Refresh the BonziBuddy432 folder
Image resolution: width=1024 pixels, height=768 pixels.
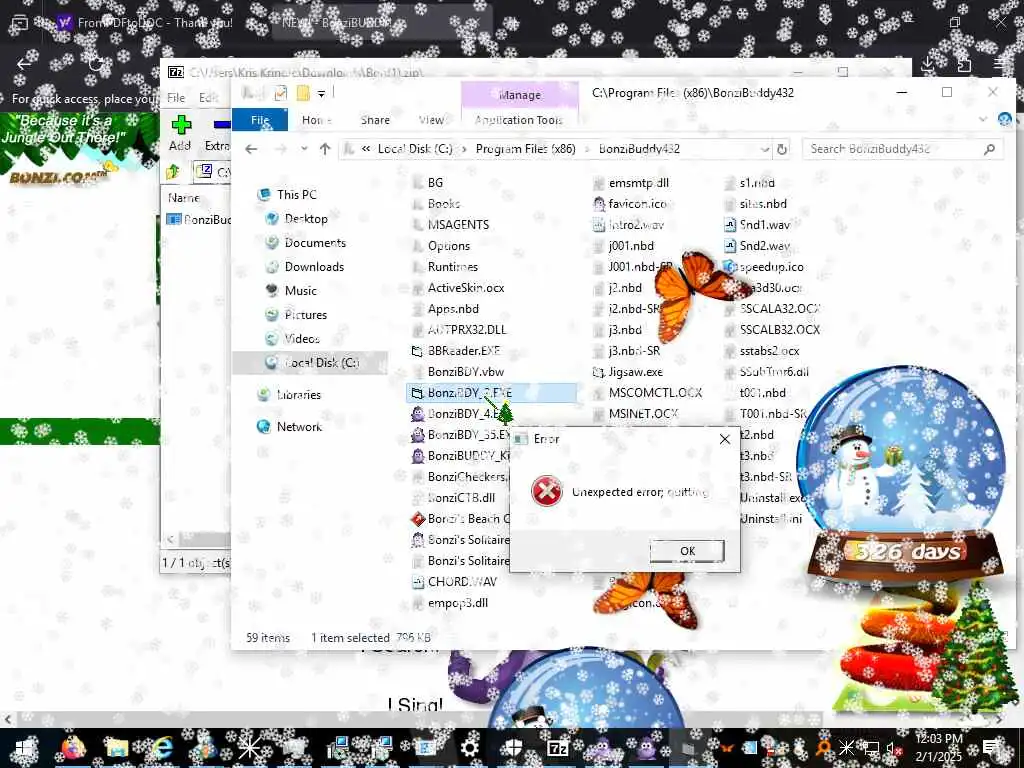click(782, 150)
